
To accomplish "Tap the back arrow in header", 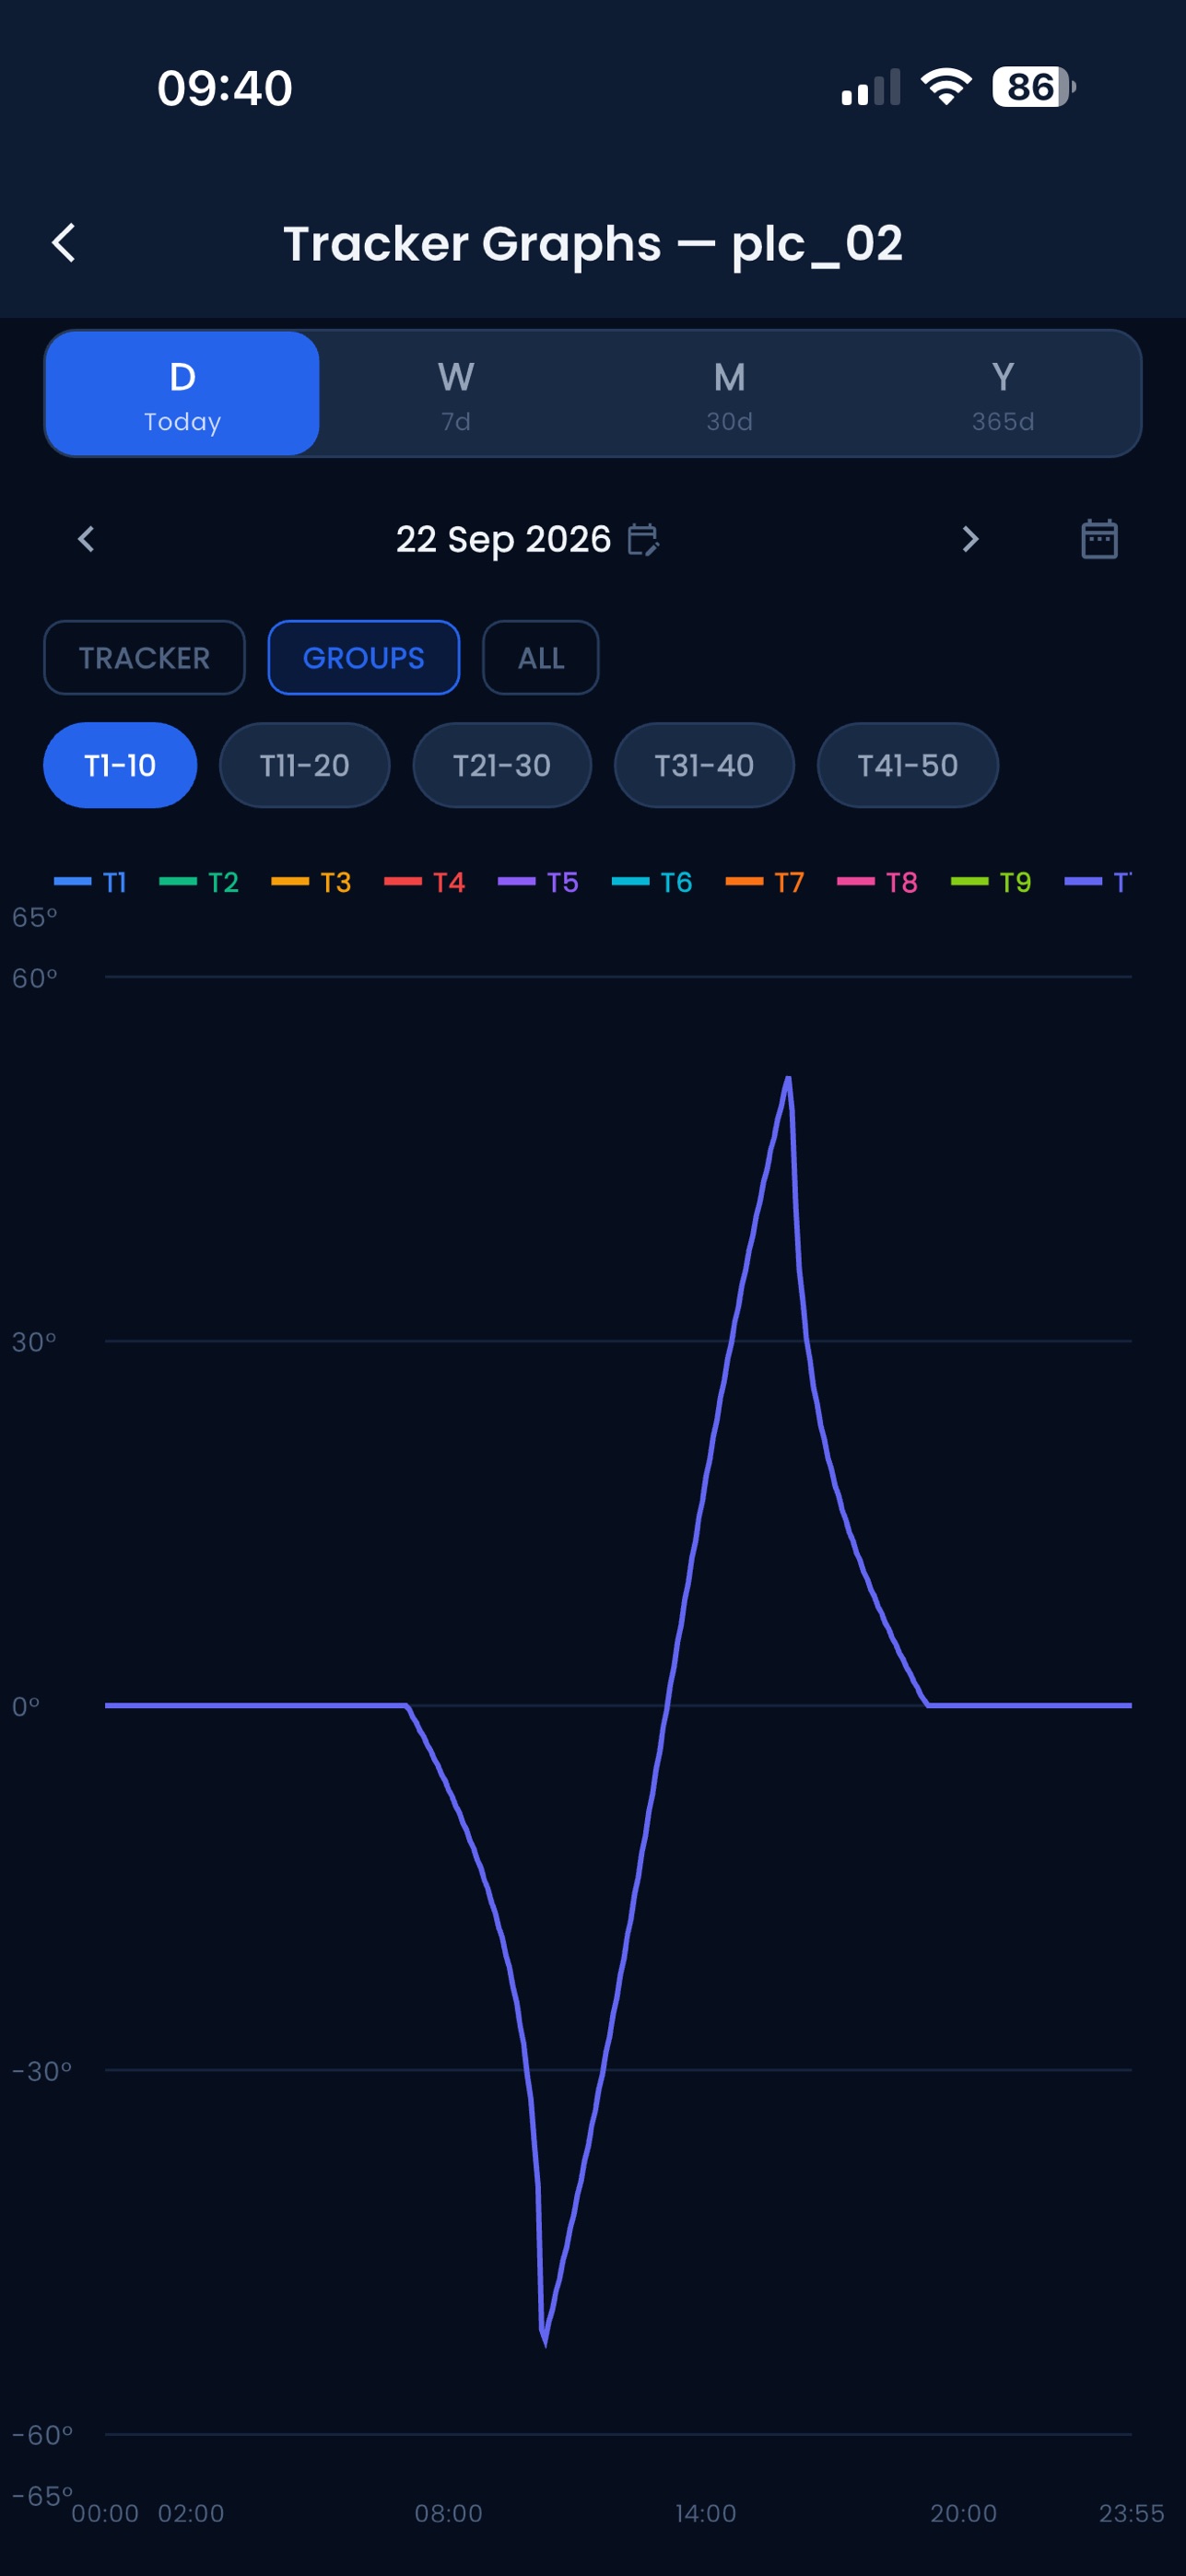I will 64,243.
